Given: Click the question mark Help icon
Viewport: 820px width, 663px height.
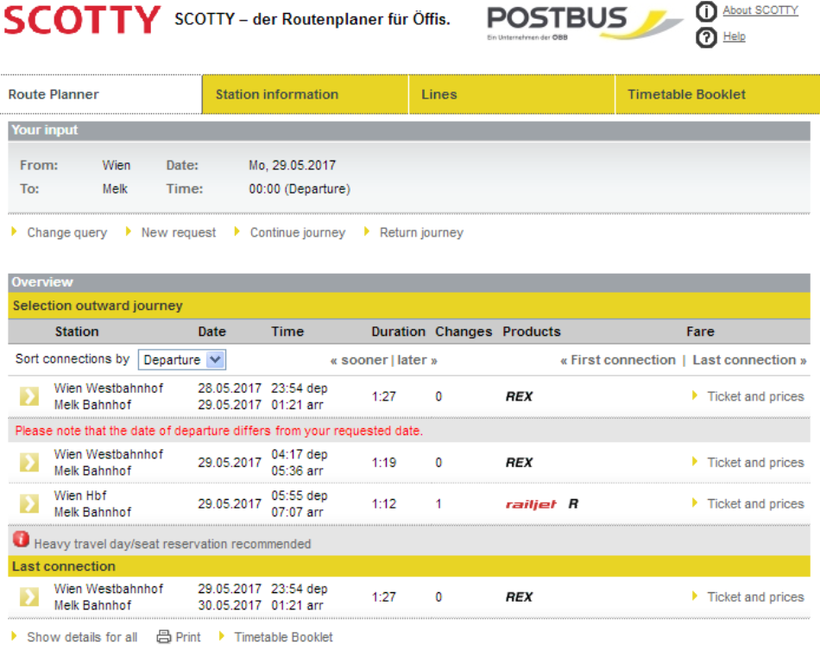Looking at the screenshot, I should 706,37.
